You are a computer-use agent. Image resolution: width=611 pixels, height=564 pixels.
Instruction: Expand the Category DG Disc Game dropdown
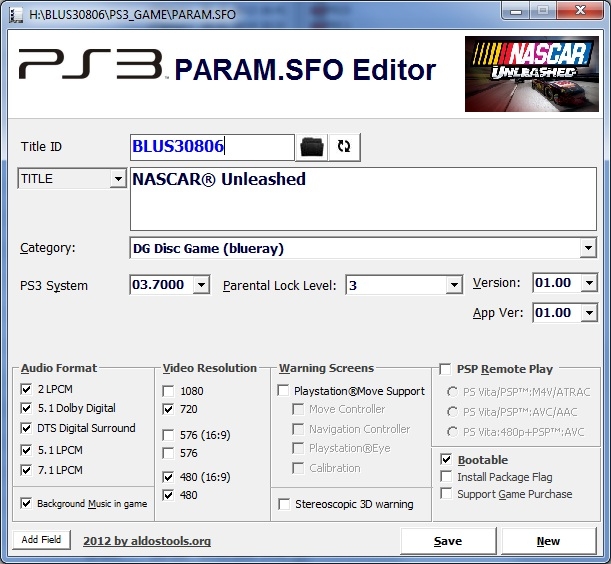(588, 248)
